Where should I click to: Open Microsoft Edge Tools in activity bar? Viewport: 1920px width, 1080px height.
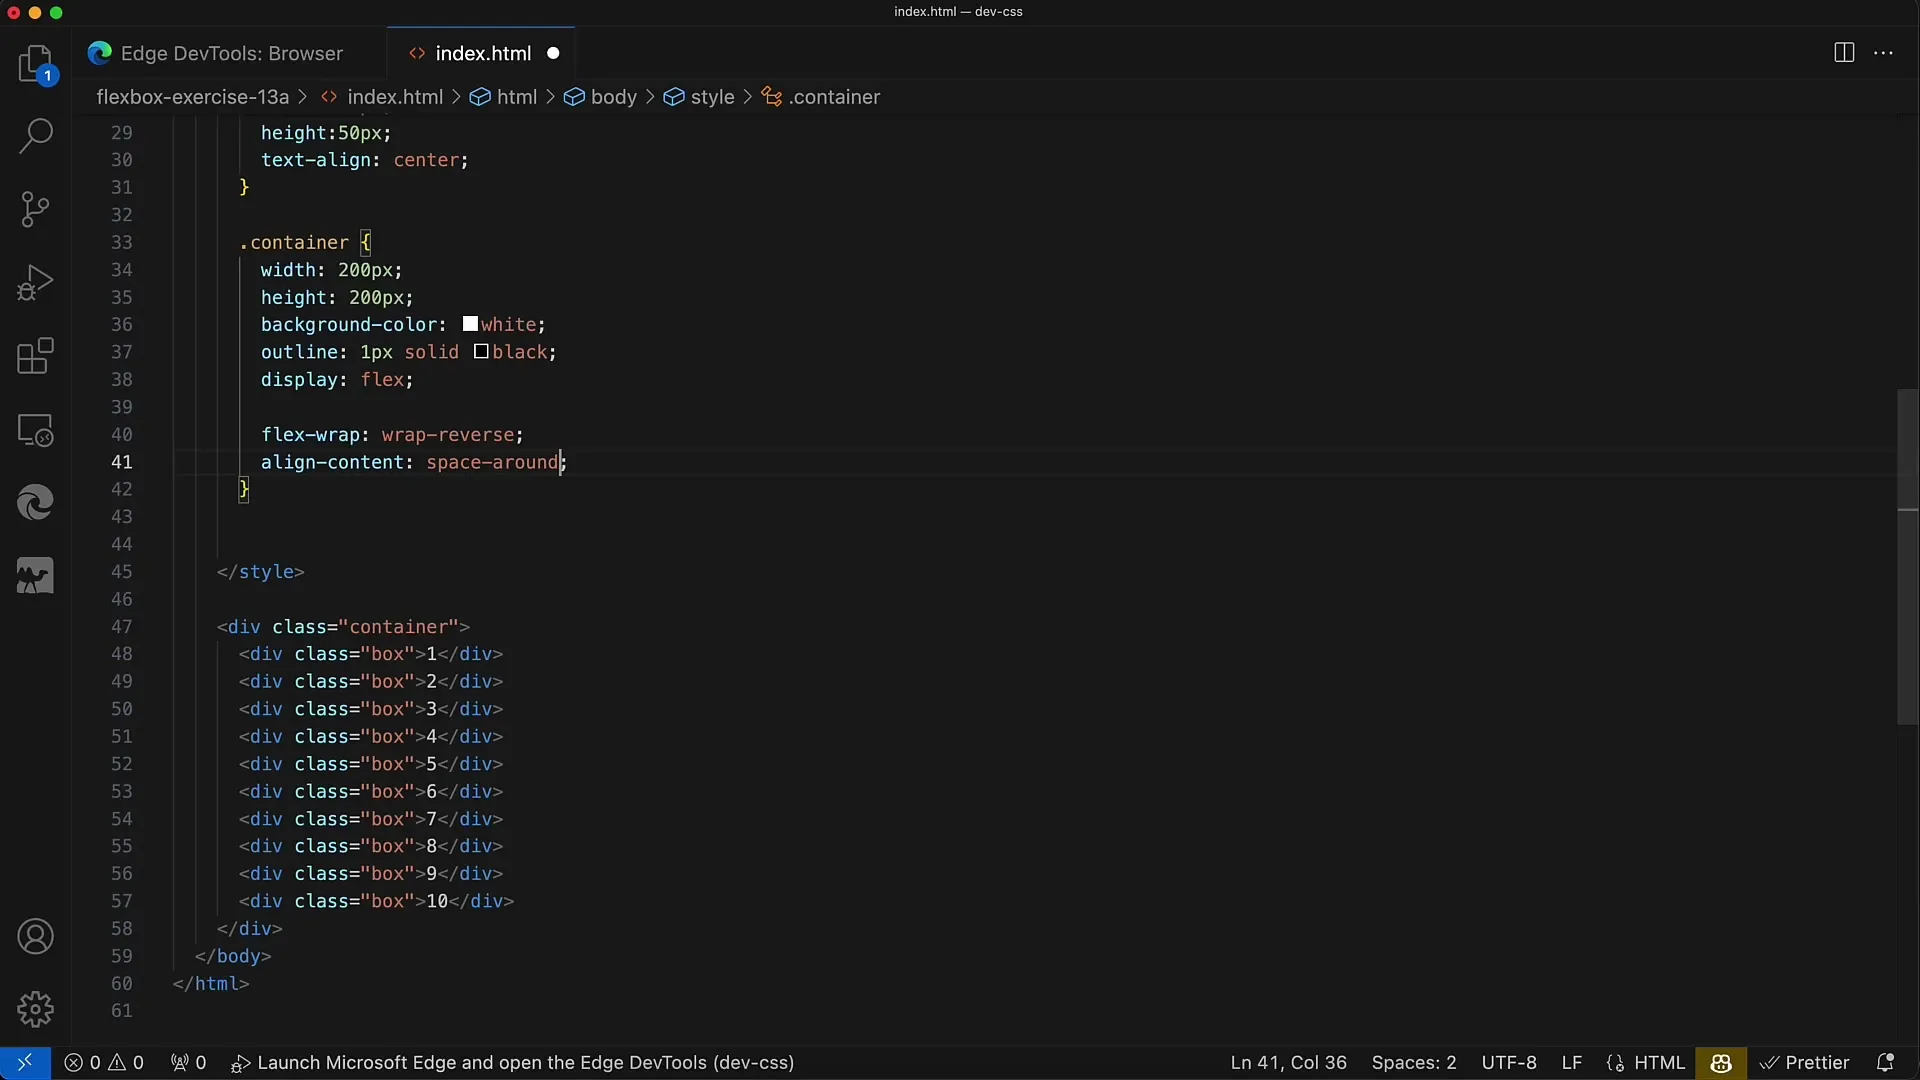pyautogui.click(x=36, y=502)
